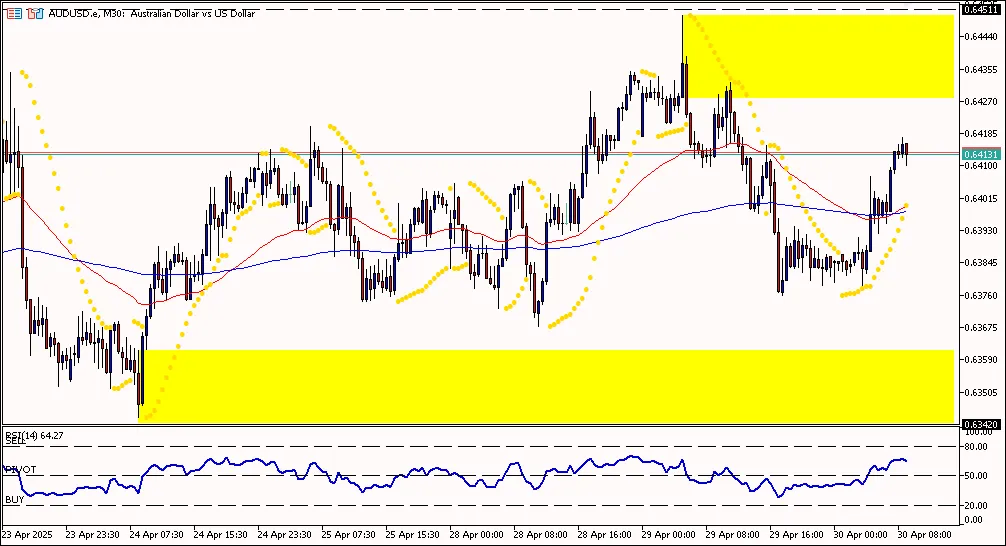Click the 29 Apr 16:00 time label
1006x546 pixels.
[797, 534]
